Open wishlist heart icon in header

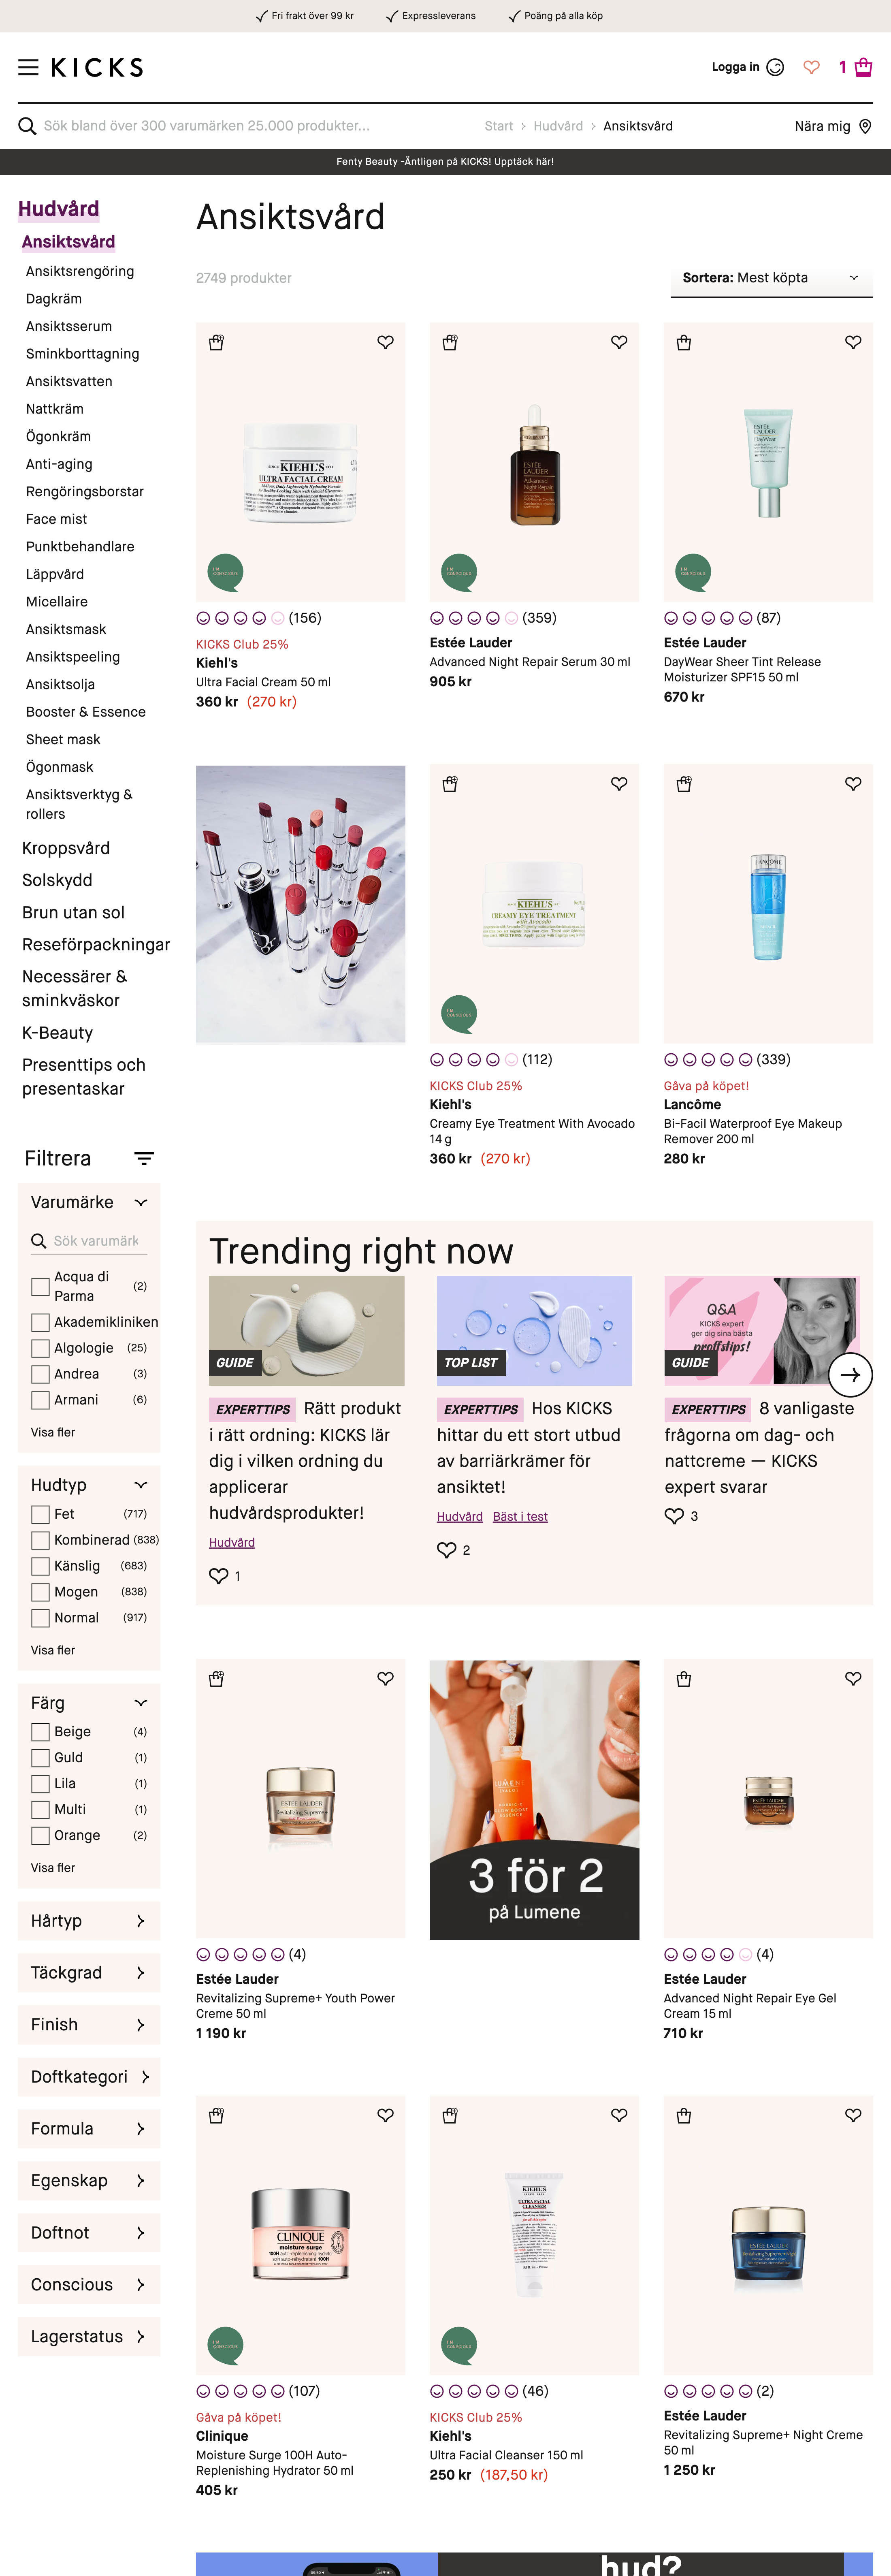click(811, 67)
